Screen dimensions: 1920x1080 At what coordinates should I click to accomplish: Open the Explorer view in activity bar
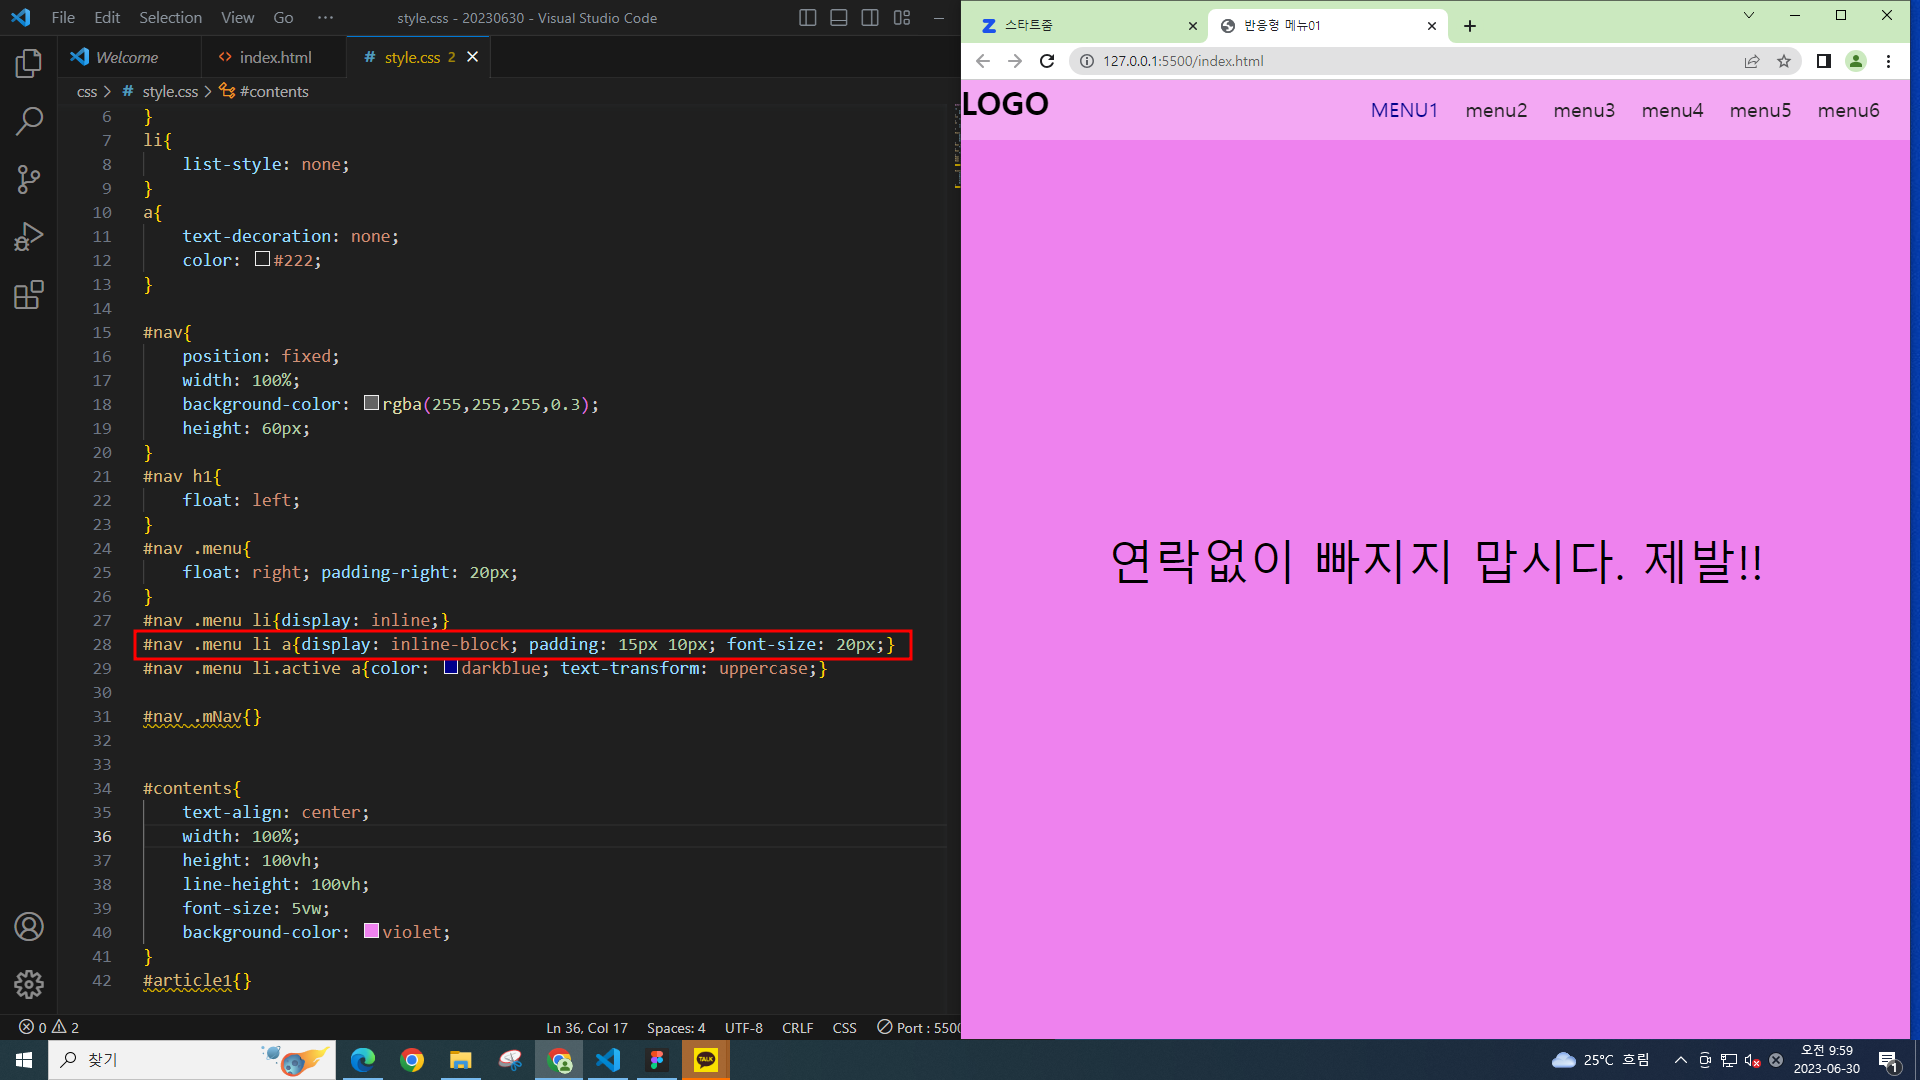point(29,64)
